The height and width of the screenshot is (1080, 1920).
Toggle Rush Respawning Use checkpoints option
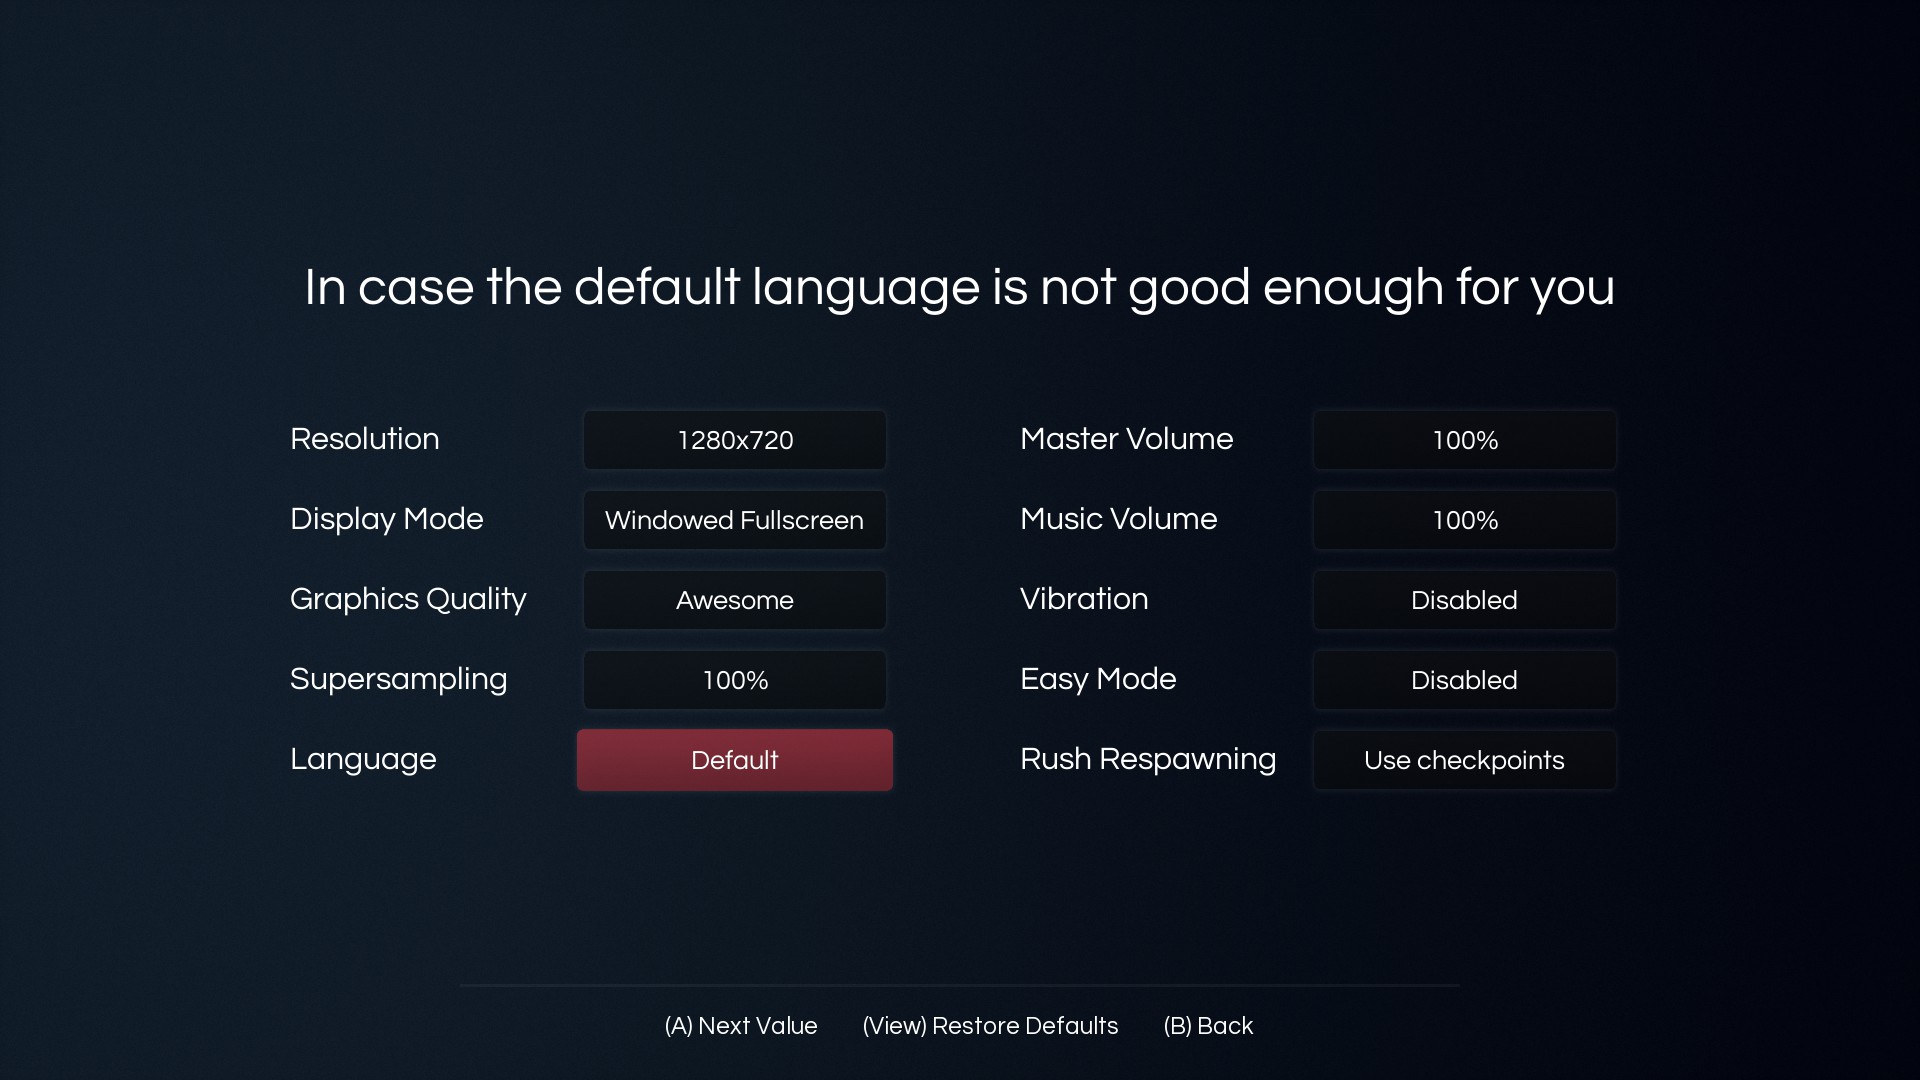tap(1465, 760)
